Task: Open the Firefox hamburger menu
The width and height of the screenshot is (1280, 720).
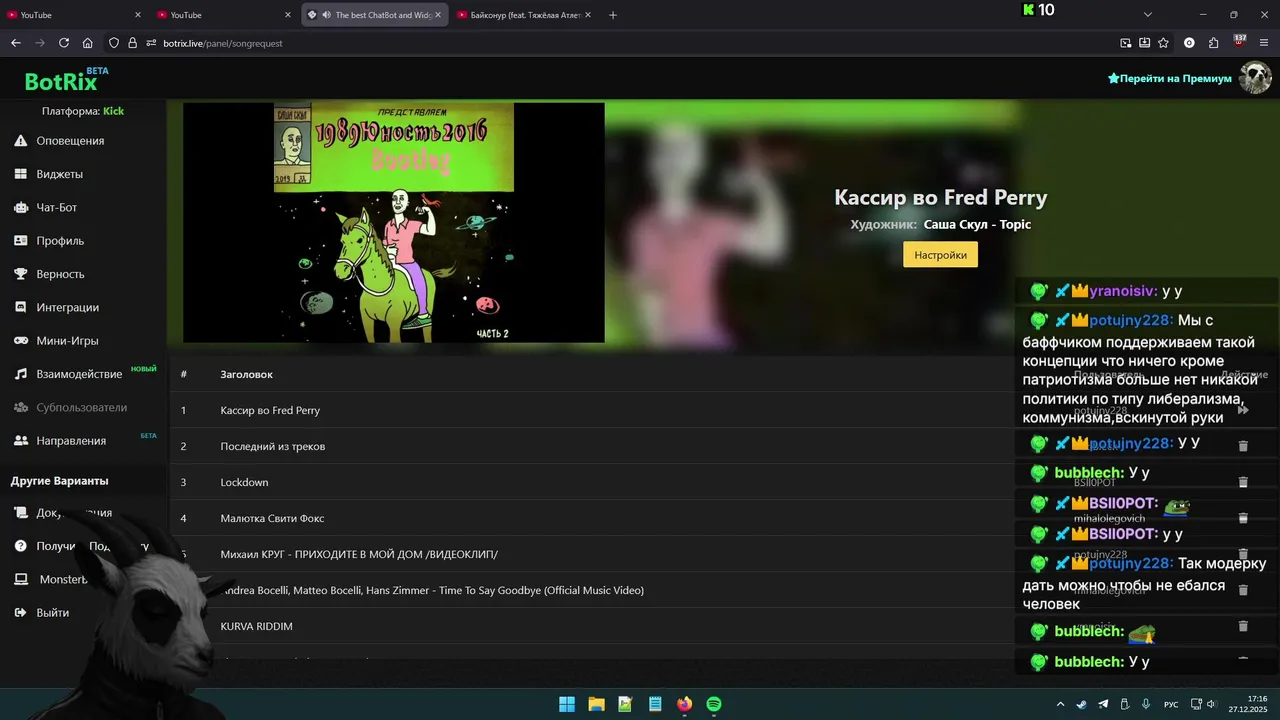Action: coord(1265,43)
